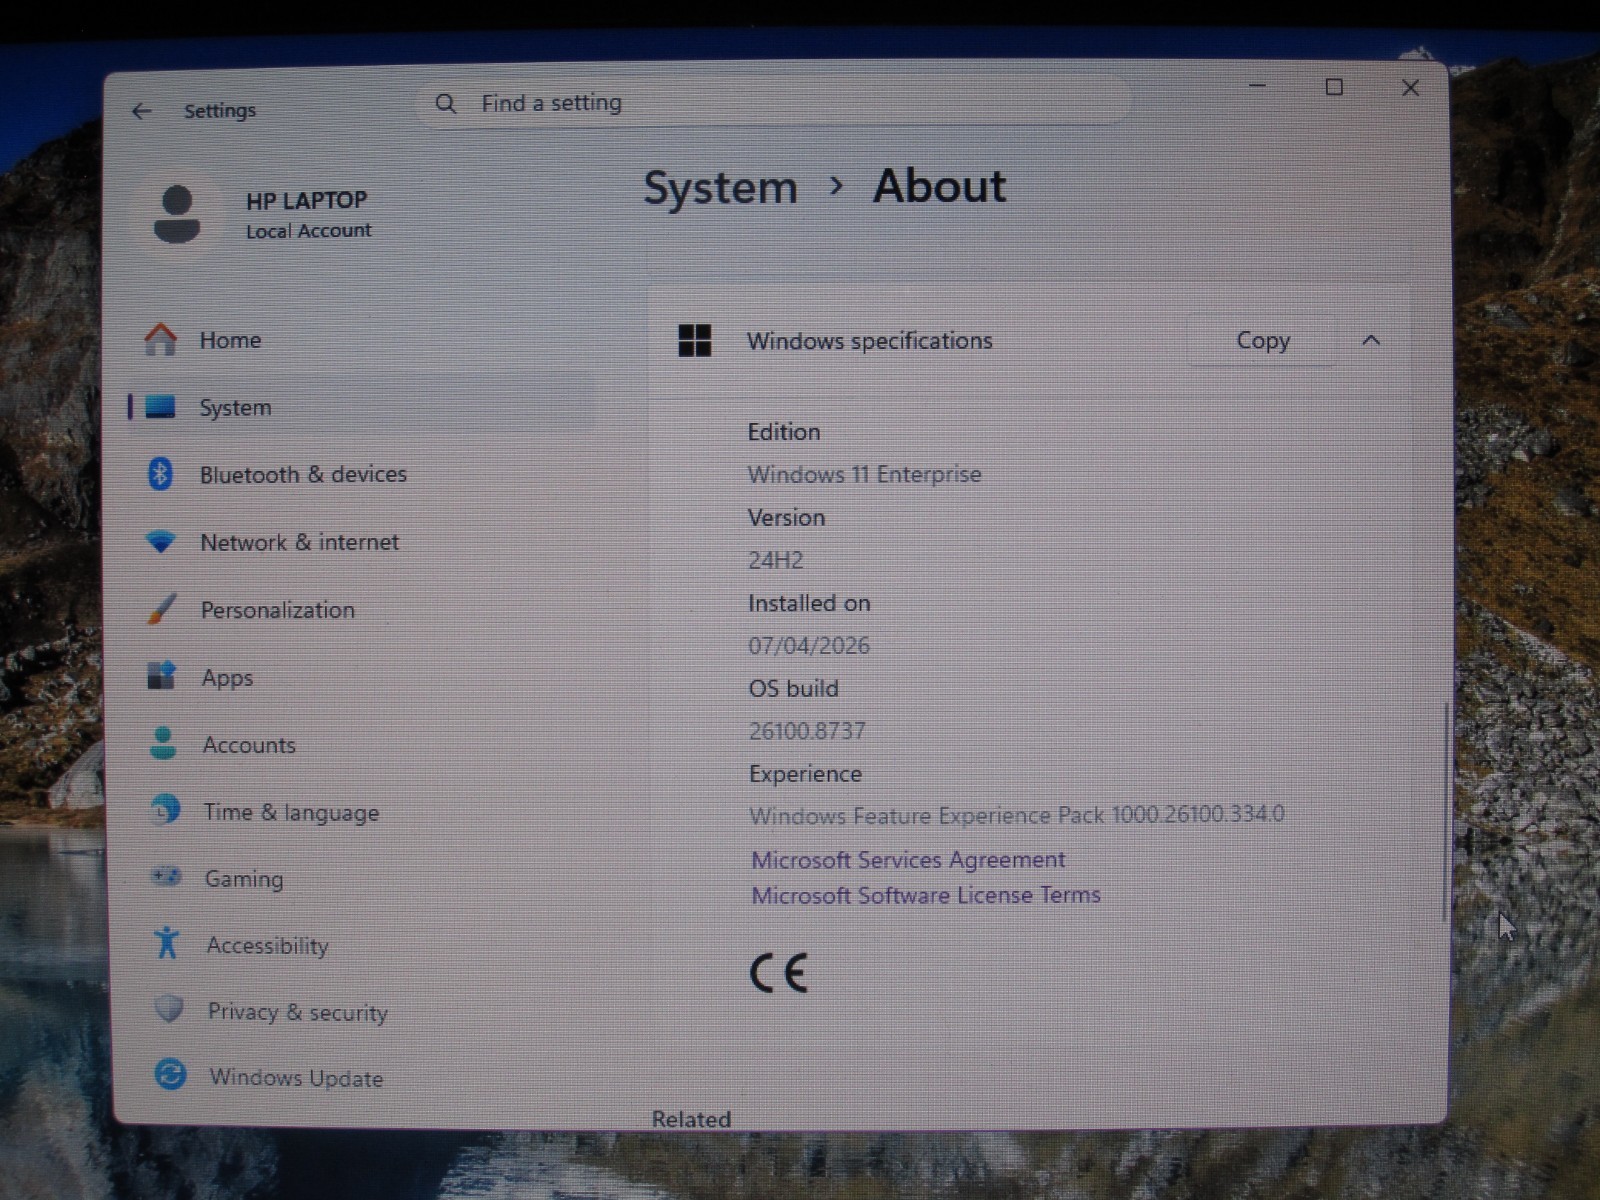Screen dimensions: 1600x1200
Task: Copy the Windows specifications
Action: [1263, 341]
